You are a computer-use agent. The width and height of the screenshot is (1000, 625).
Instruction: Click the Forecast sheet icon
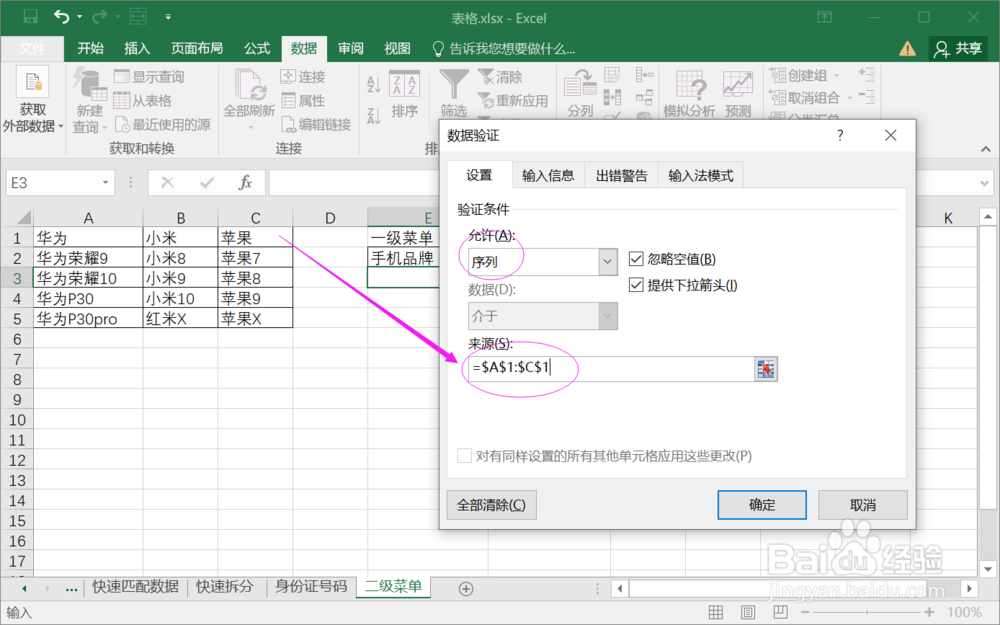tap(738, 85)
